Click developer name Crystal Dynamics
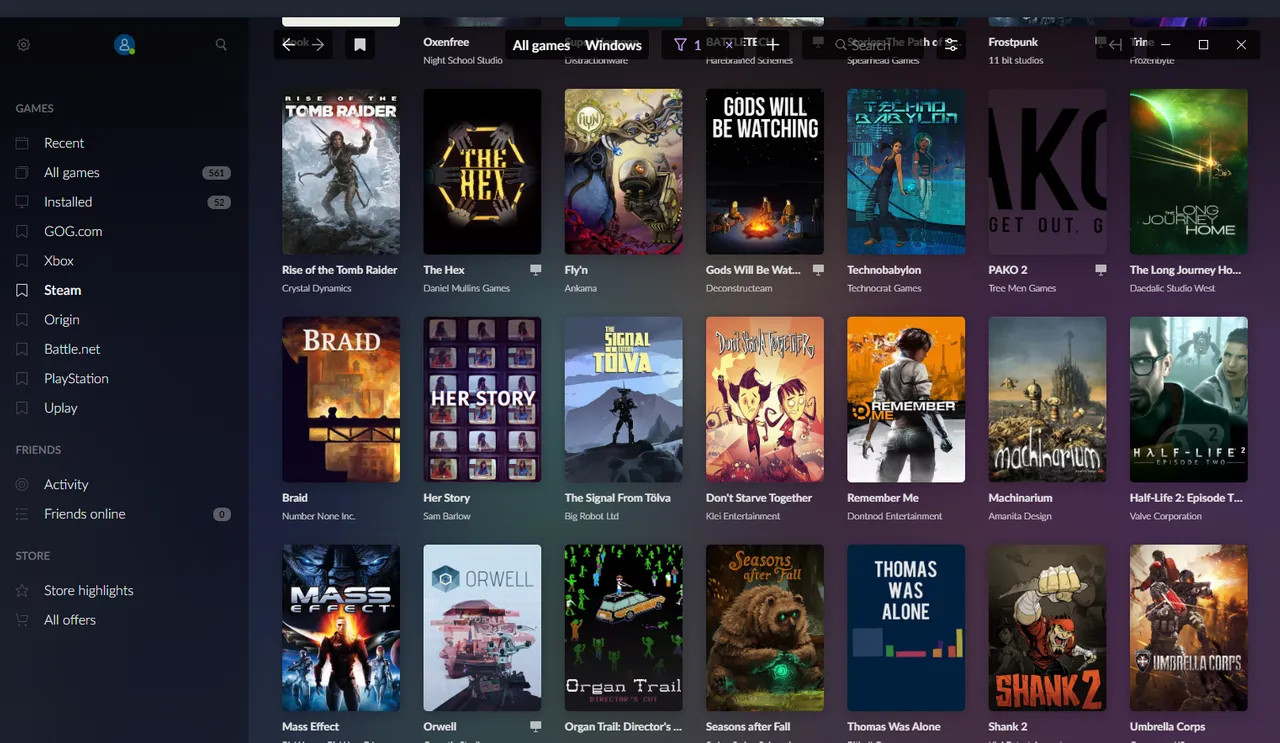Screen dimensions: 1280x743 tap(317, 289)
